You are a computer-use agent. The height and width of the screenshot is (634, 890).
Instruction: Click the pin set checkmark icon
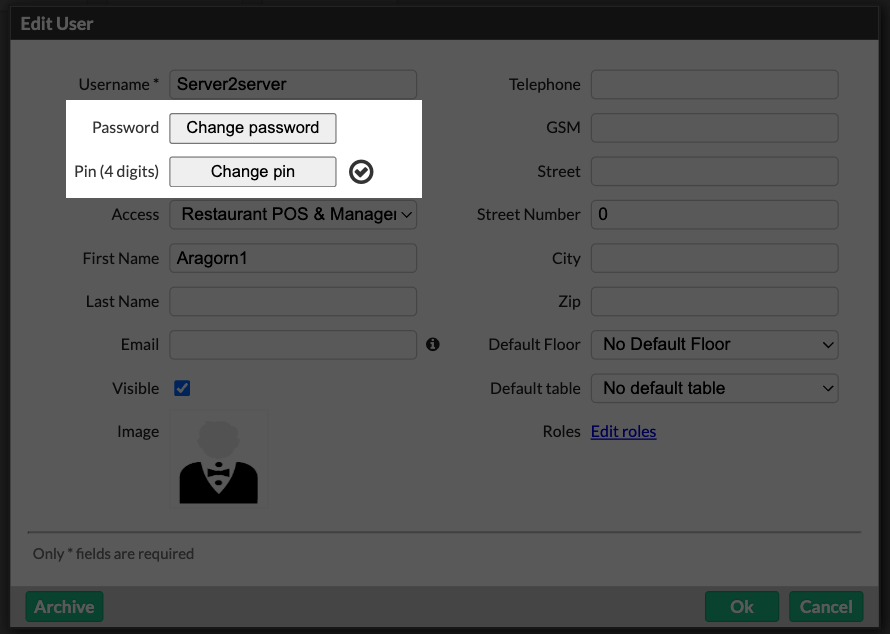[x=361, y=172]
